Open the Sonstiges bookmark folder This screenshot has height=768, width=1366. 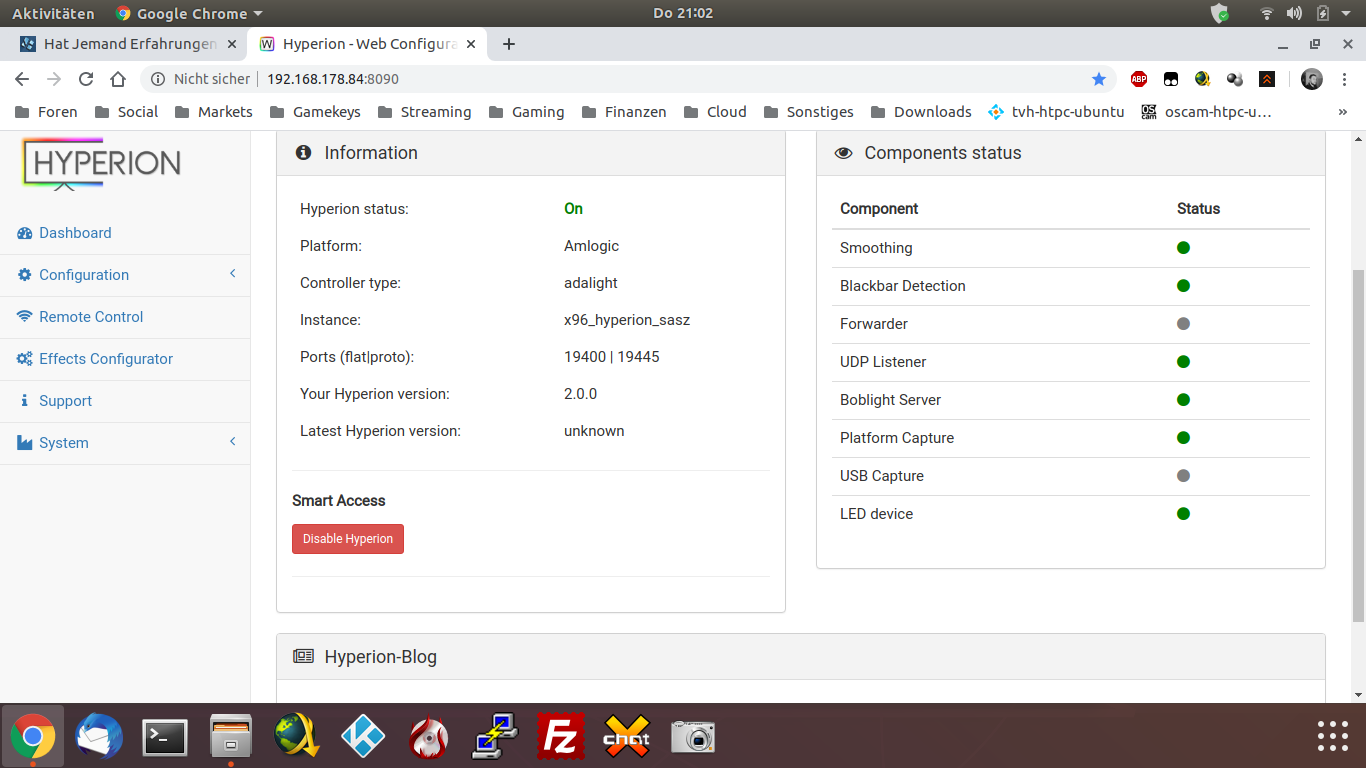tap(809, 112)
